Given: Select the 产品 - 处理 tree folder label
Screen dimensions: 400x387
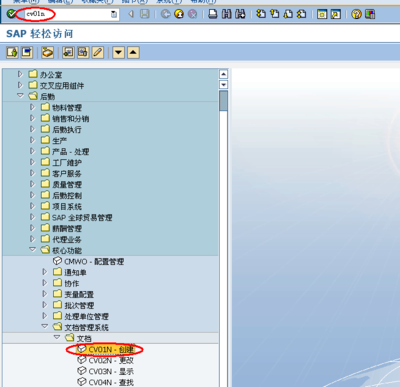Looking at the screenshot, I should click(70, 151).
